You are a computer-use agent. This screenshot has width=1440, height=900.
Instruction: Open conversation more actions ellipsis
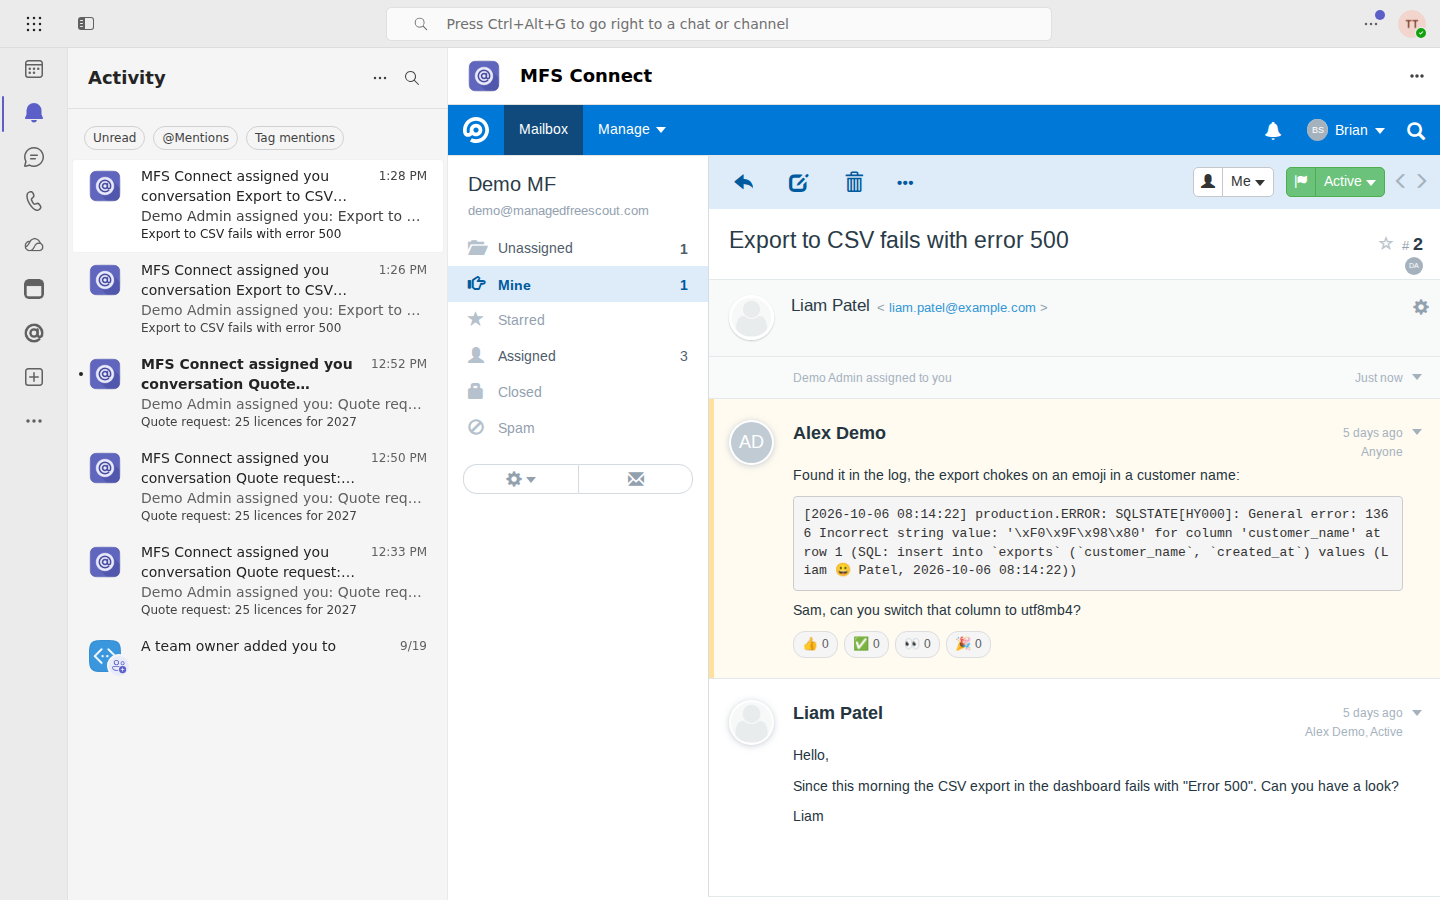pyautogui.click(x=905, y=182)
